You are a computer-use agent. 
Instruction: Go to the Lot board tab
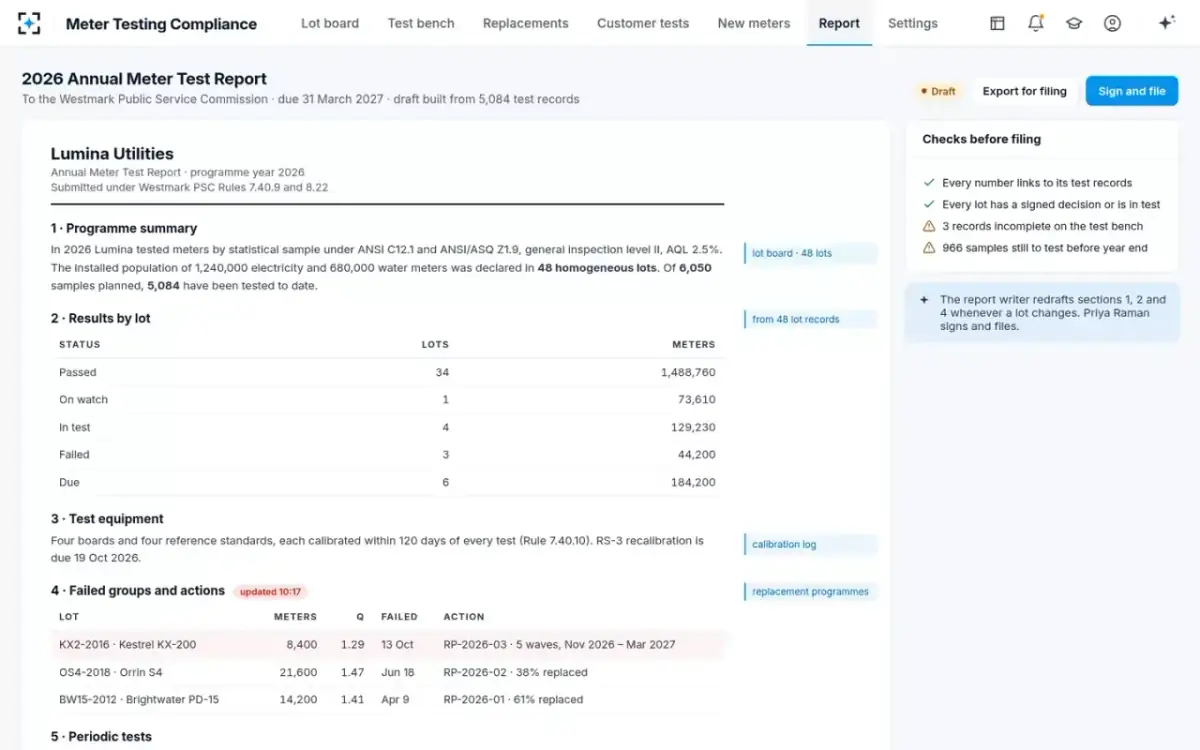pyautogui.click(x=330, y=23)
